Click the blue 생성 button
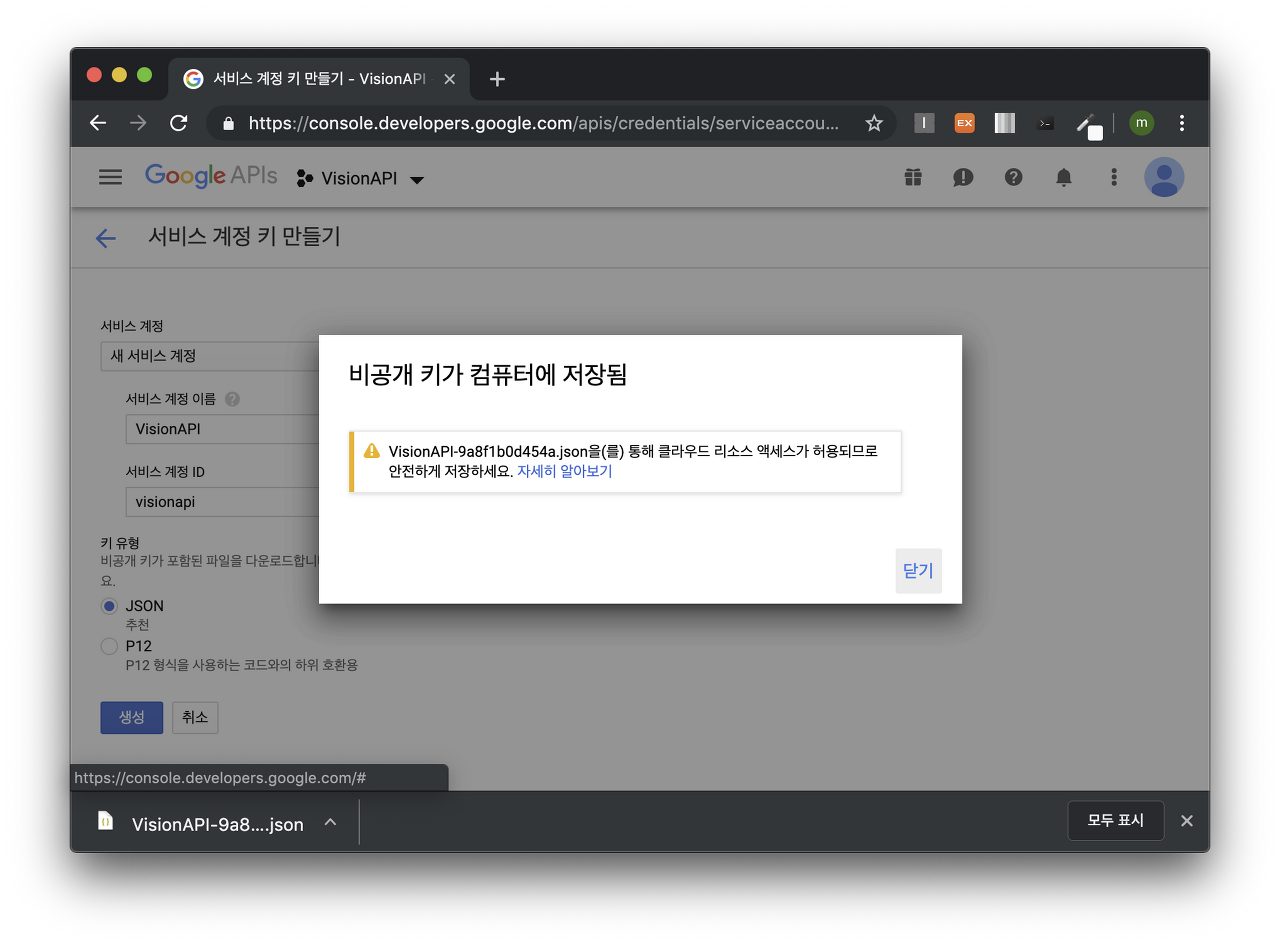1280x945 pixels. pyautogui.click(x=132, y=717)
